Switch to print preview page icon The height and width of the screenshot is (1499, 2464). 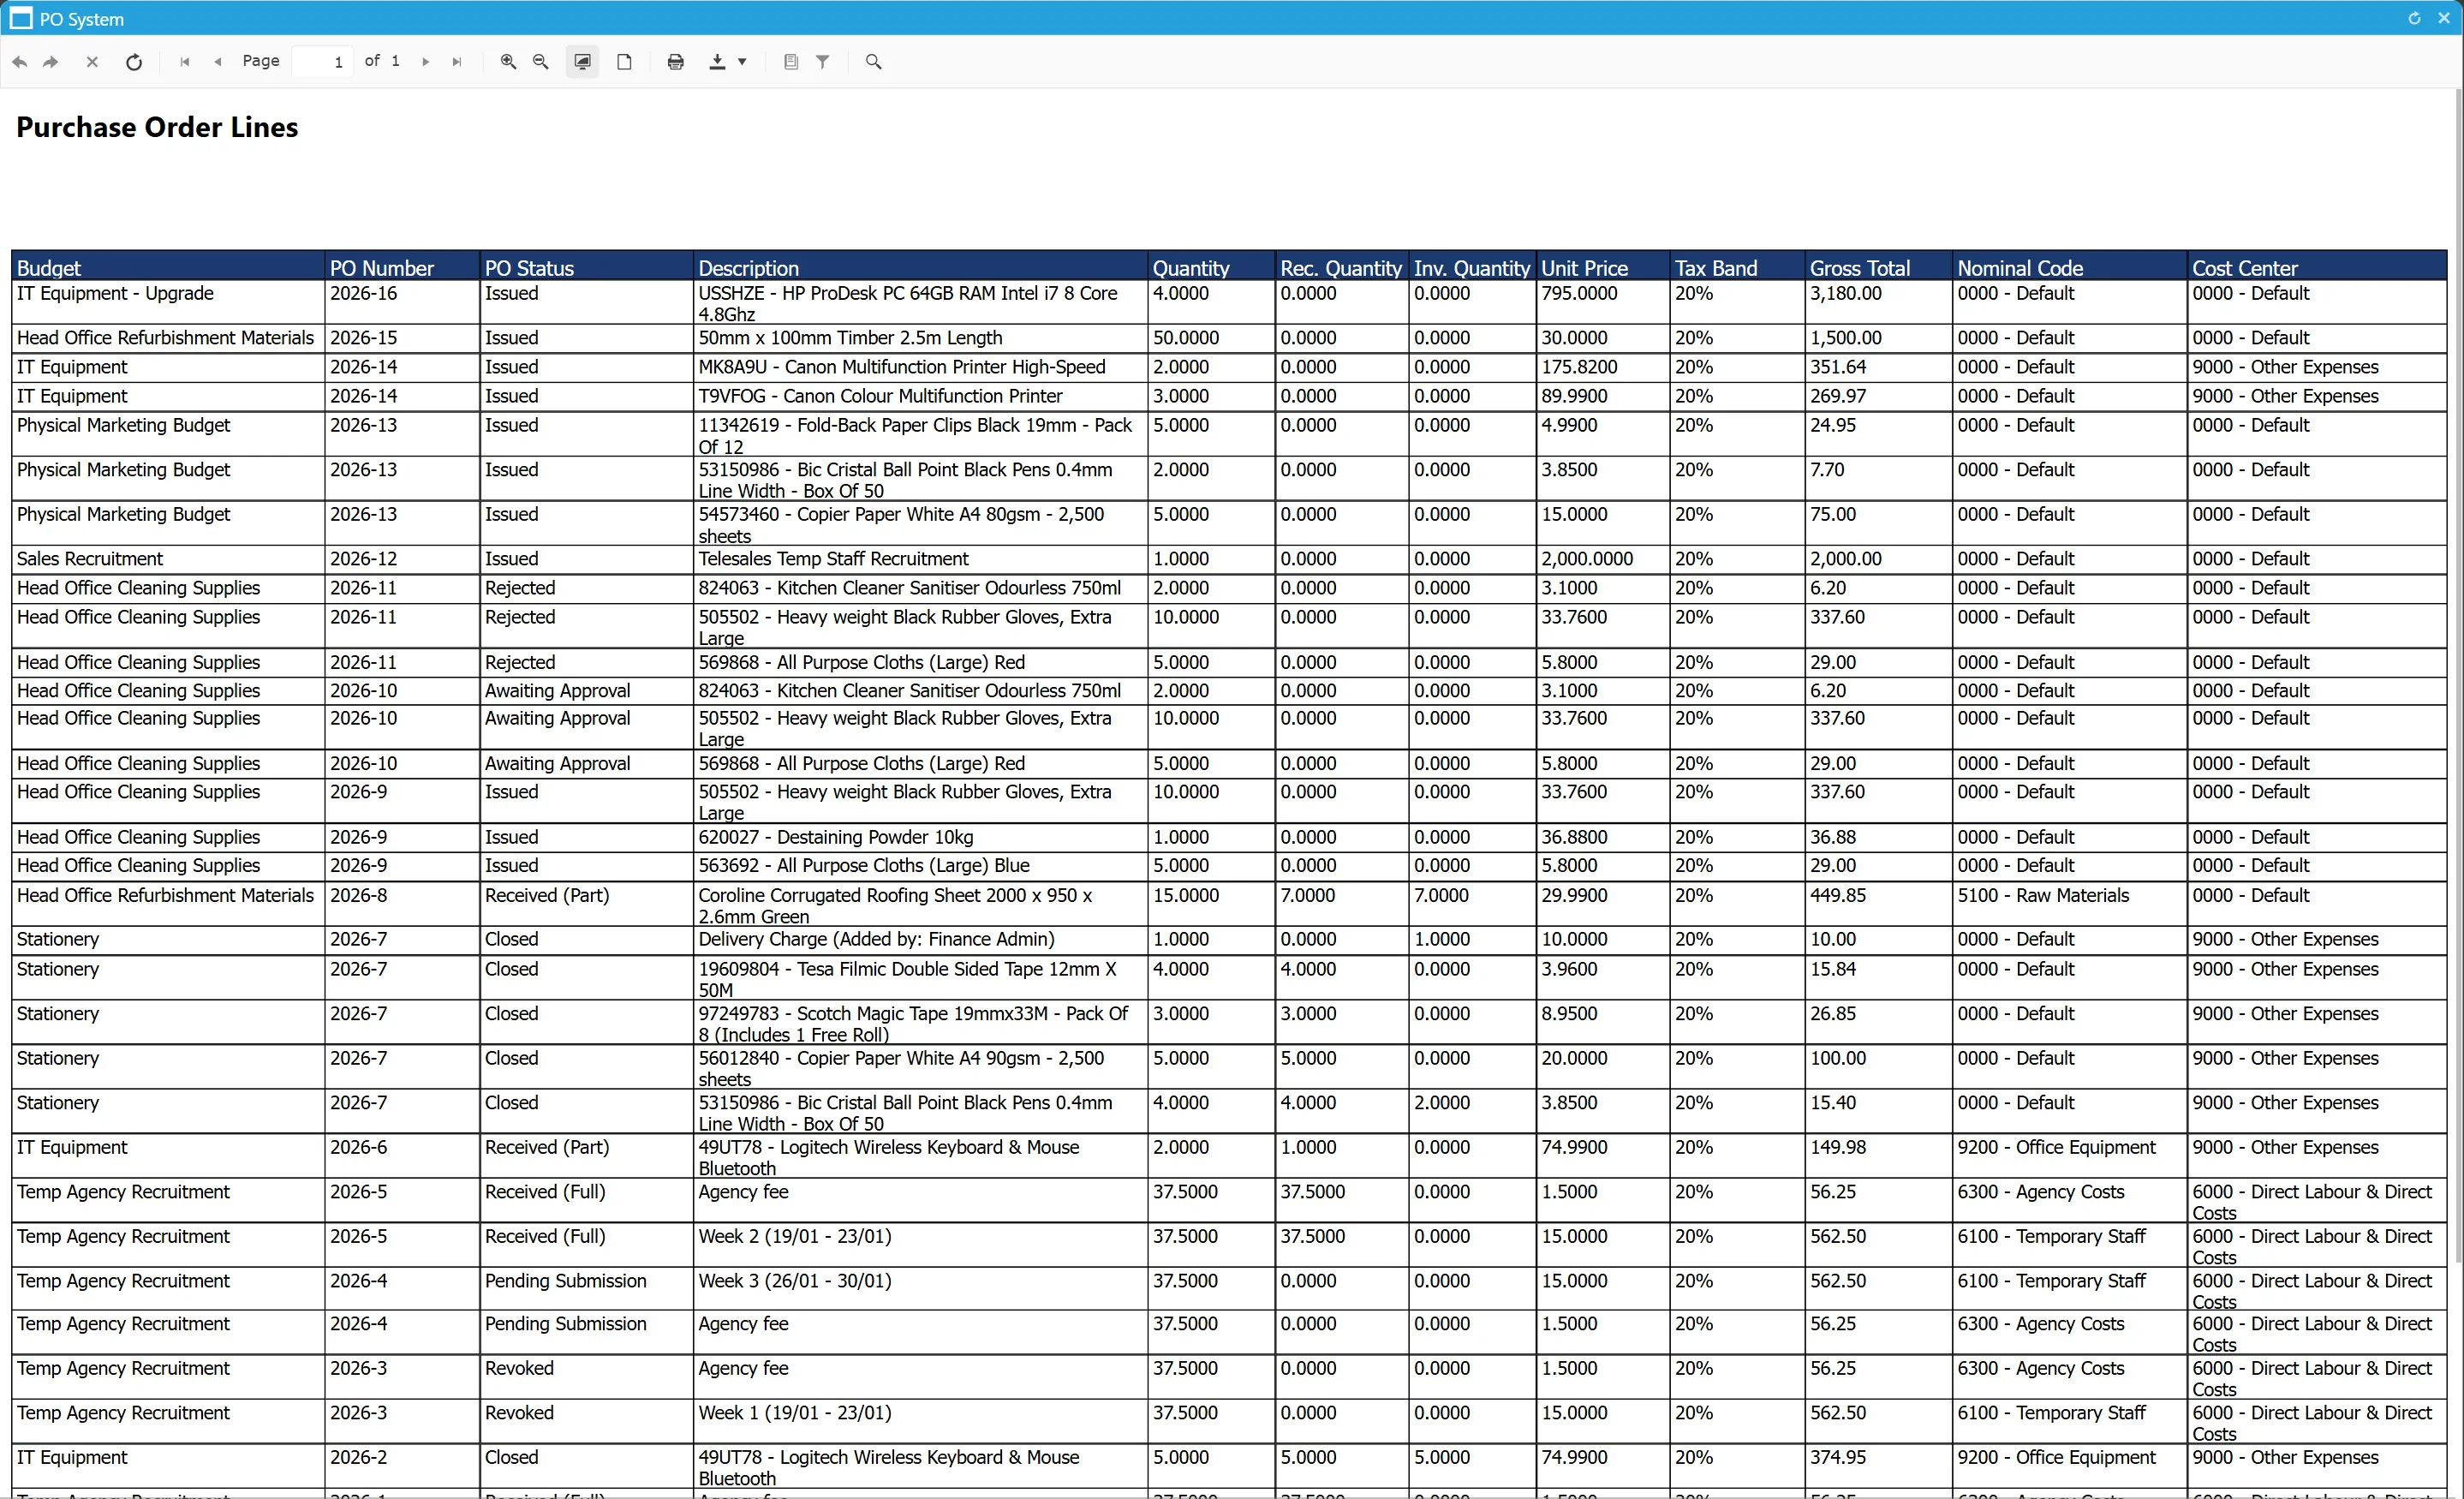tap(624, 62)
